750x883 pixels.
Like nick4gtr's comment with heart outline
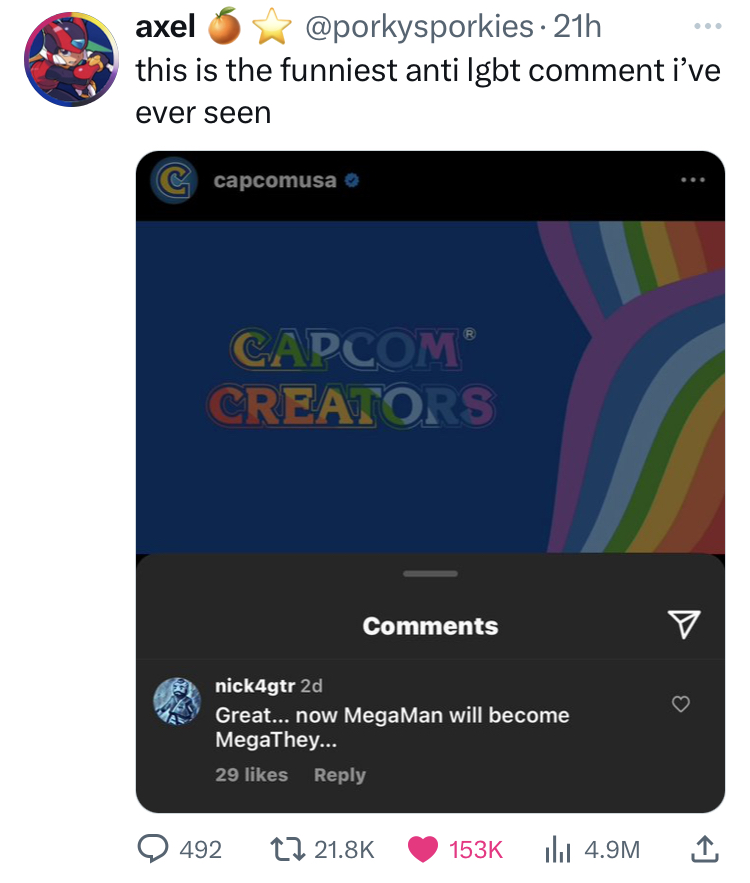click(x=681, y=704)
